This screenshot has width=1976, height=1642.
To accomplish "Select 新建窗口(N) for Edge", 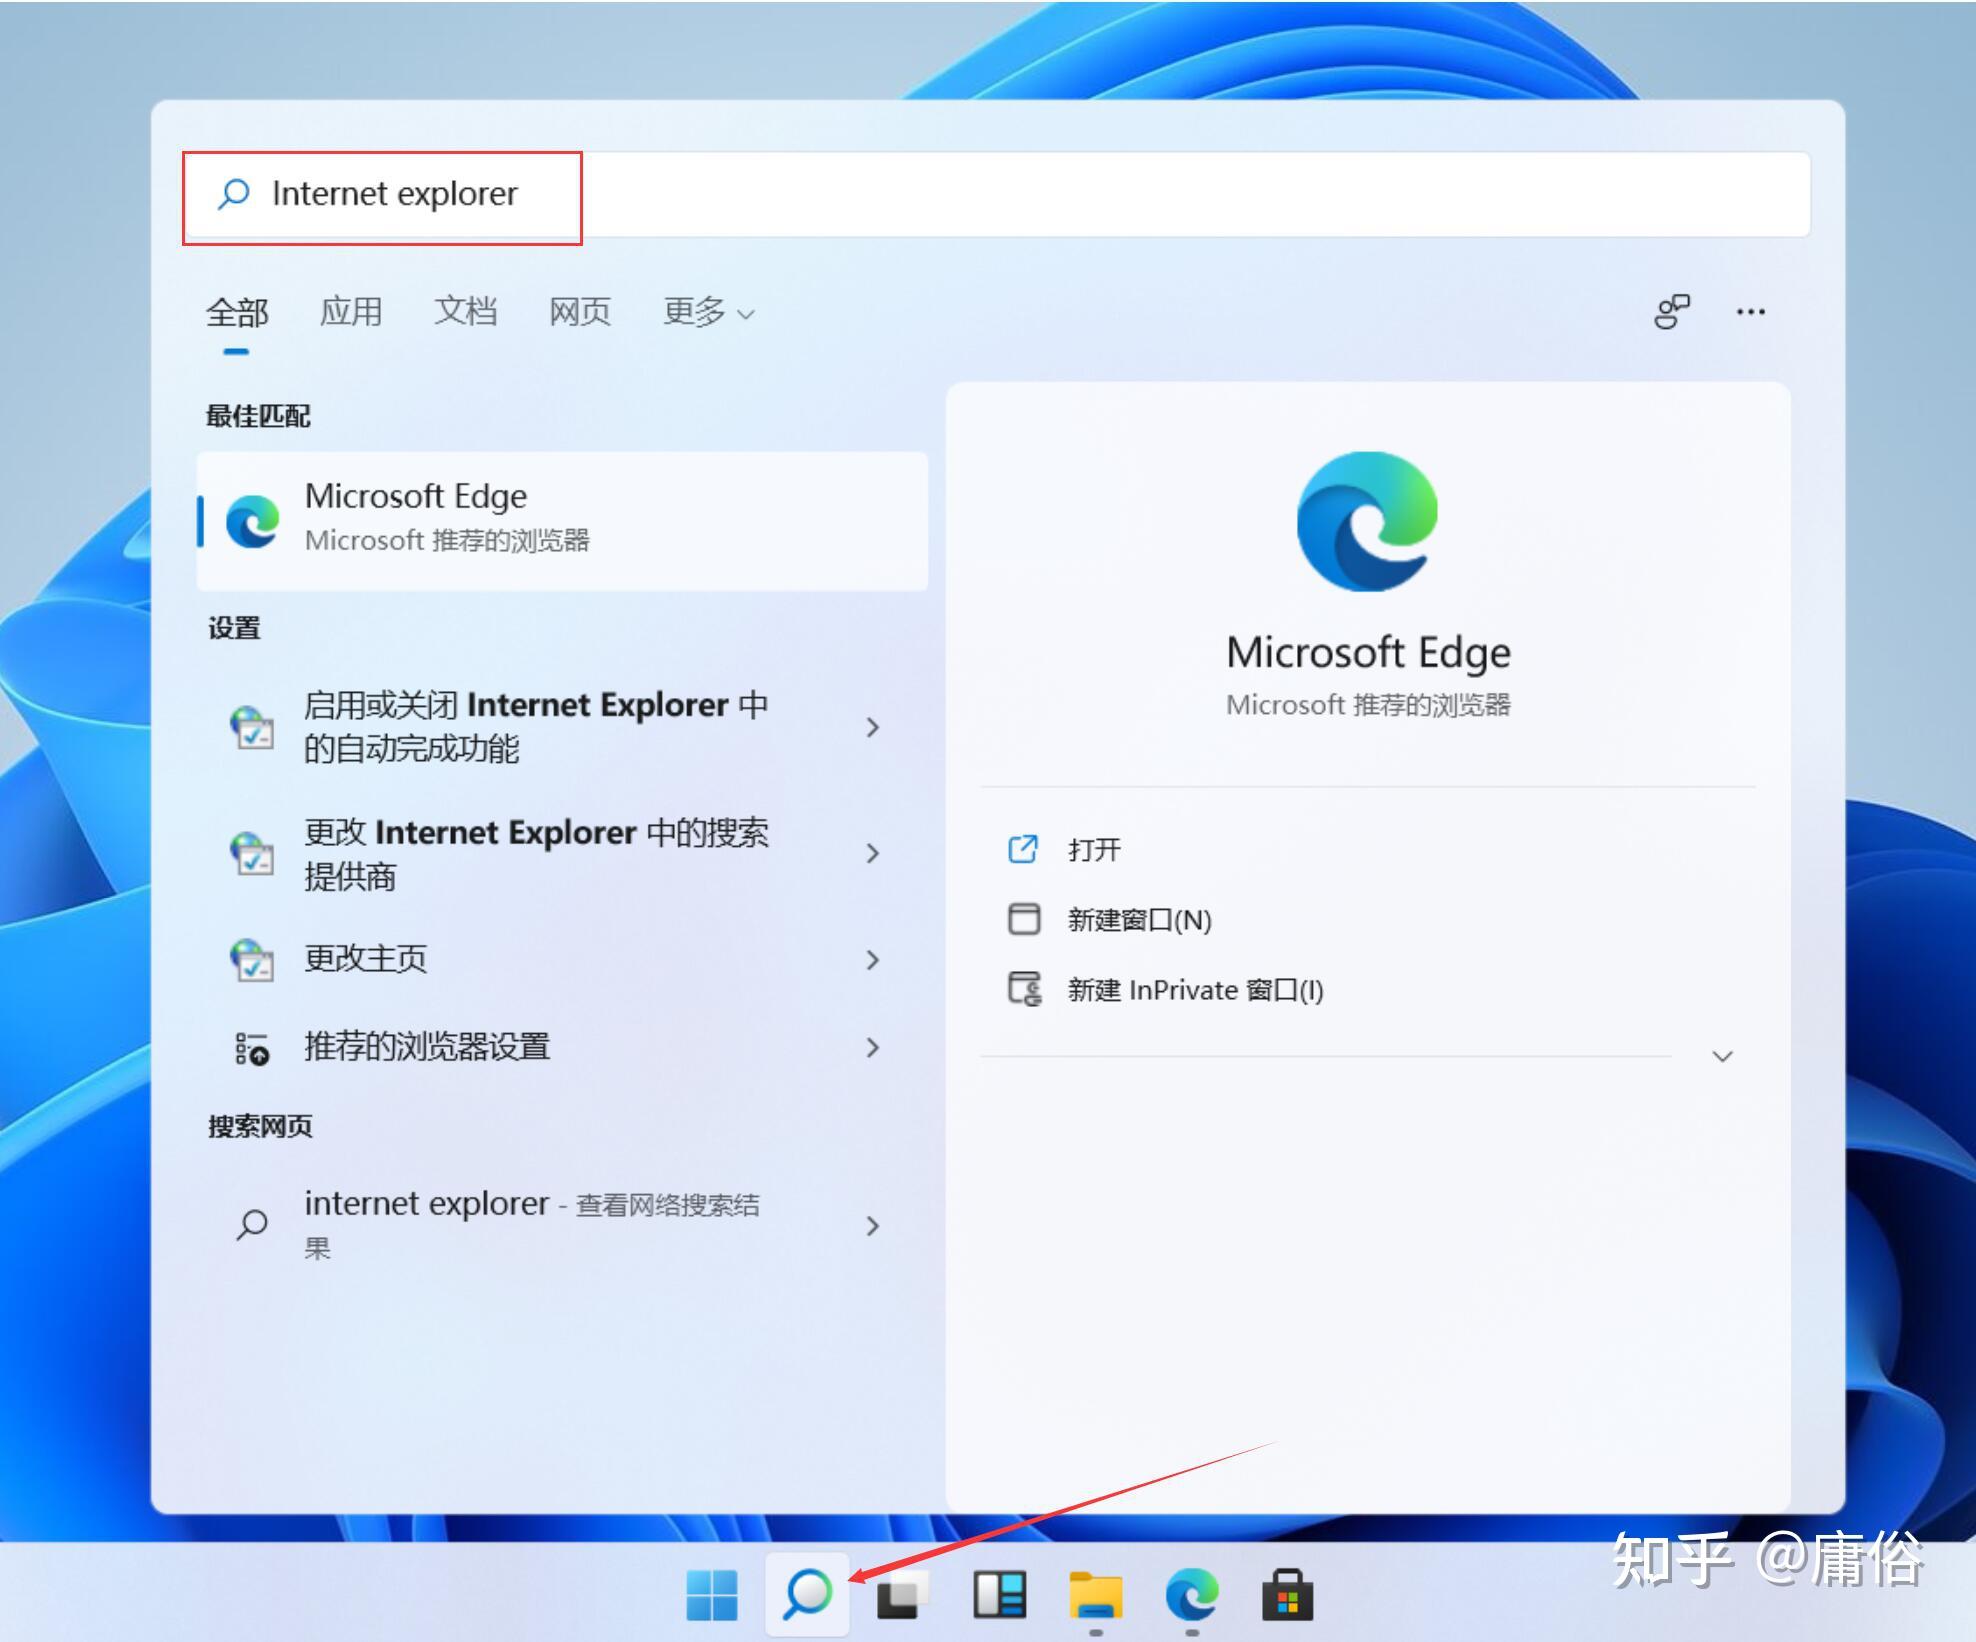I will pos(1140,919).
